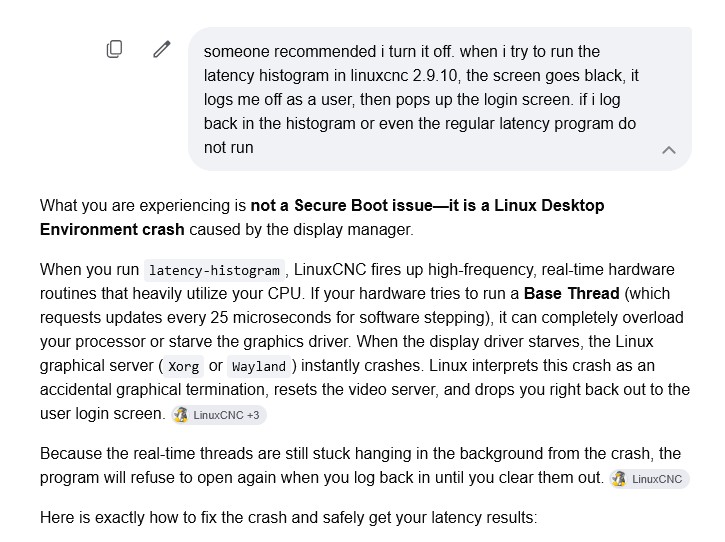725x542 pixels.
Task: Click the bold "Environment crash" text
Action: coord(112,229)
